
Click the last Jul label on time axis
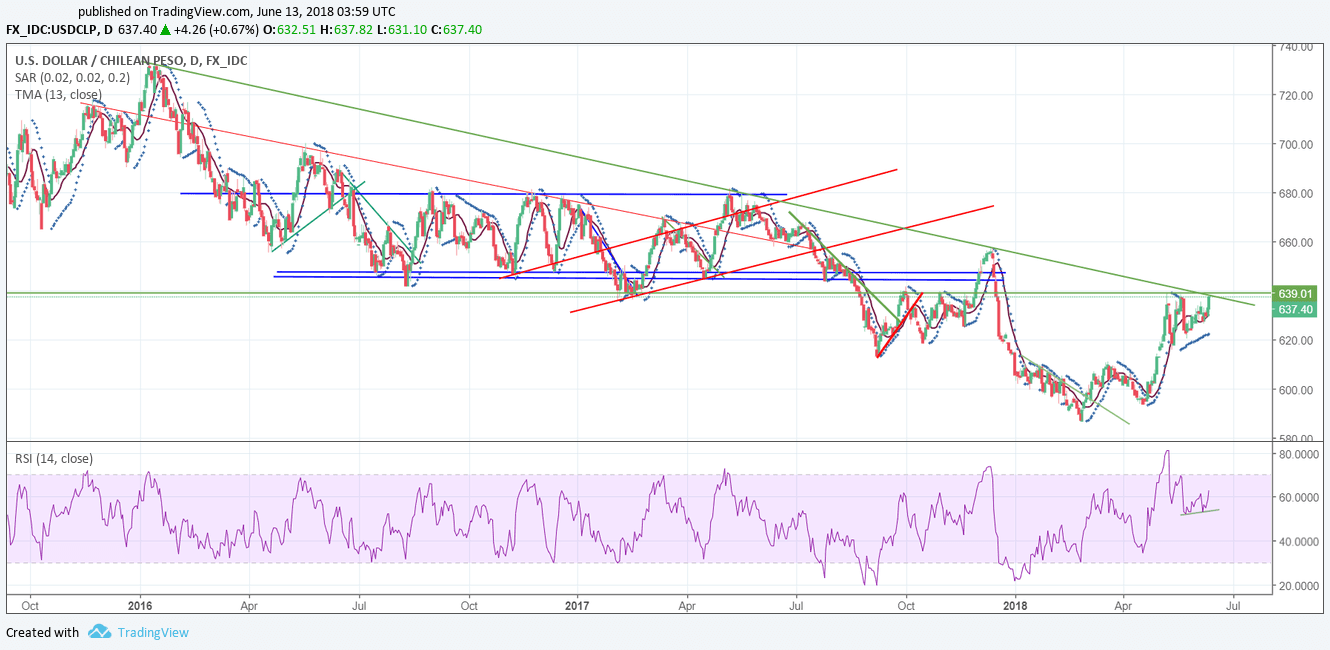click(1233, 605)
